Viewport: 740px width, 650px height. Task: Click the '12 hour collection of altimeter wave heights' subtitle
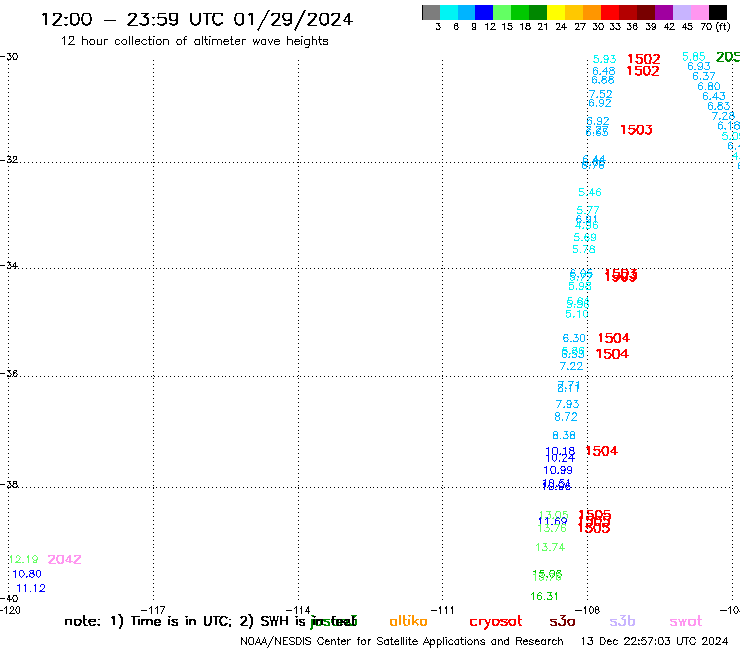tap(194, 41)
